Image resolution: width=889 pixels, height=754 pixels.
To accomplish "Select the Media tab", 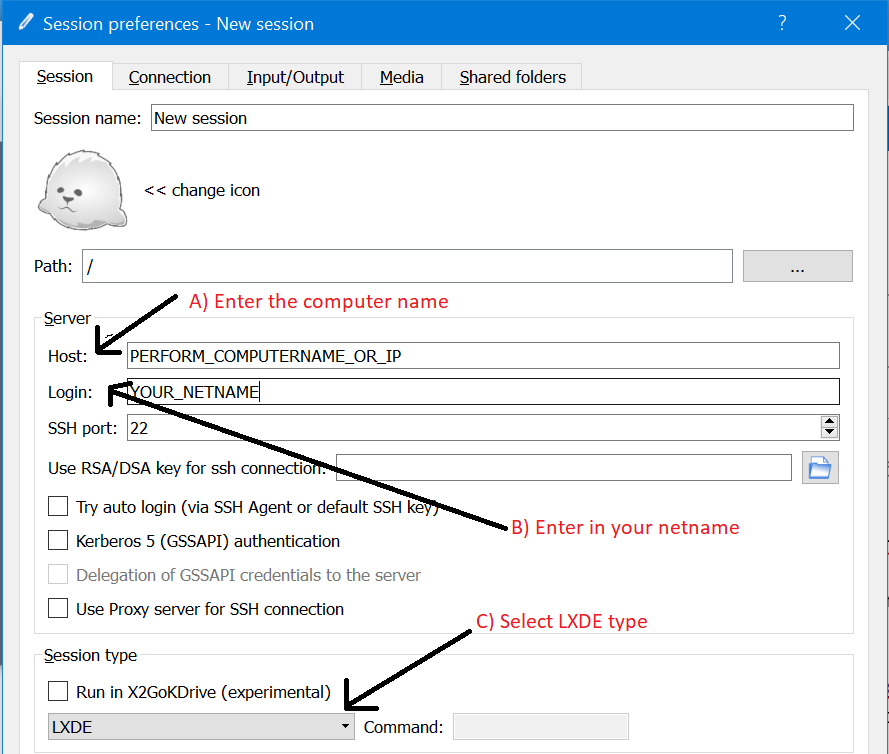I will click(401, 77).
